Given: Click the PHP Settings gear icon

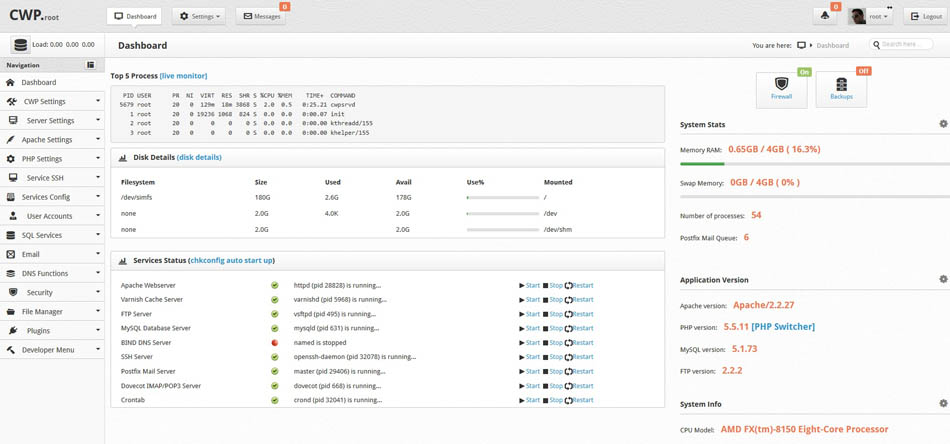Looking at the screenshot, I should click(10, 159).
